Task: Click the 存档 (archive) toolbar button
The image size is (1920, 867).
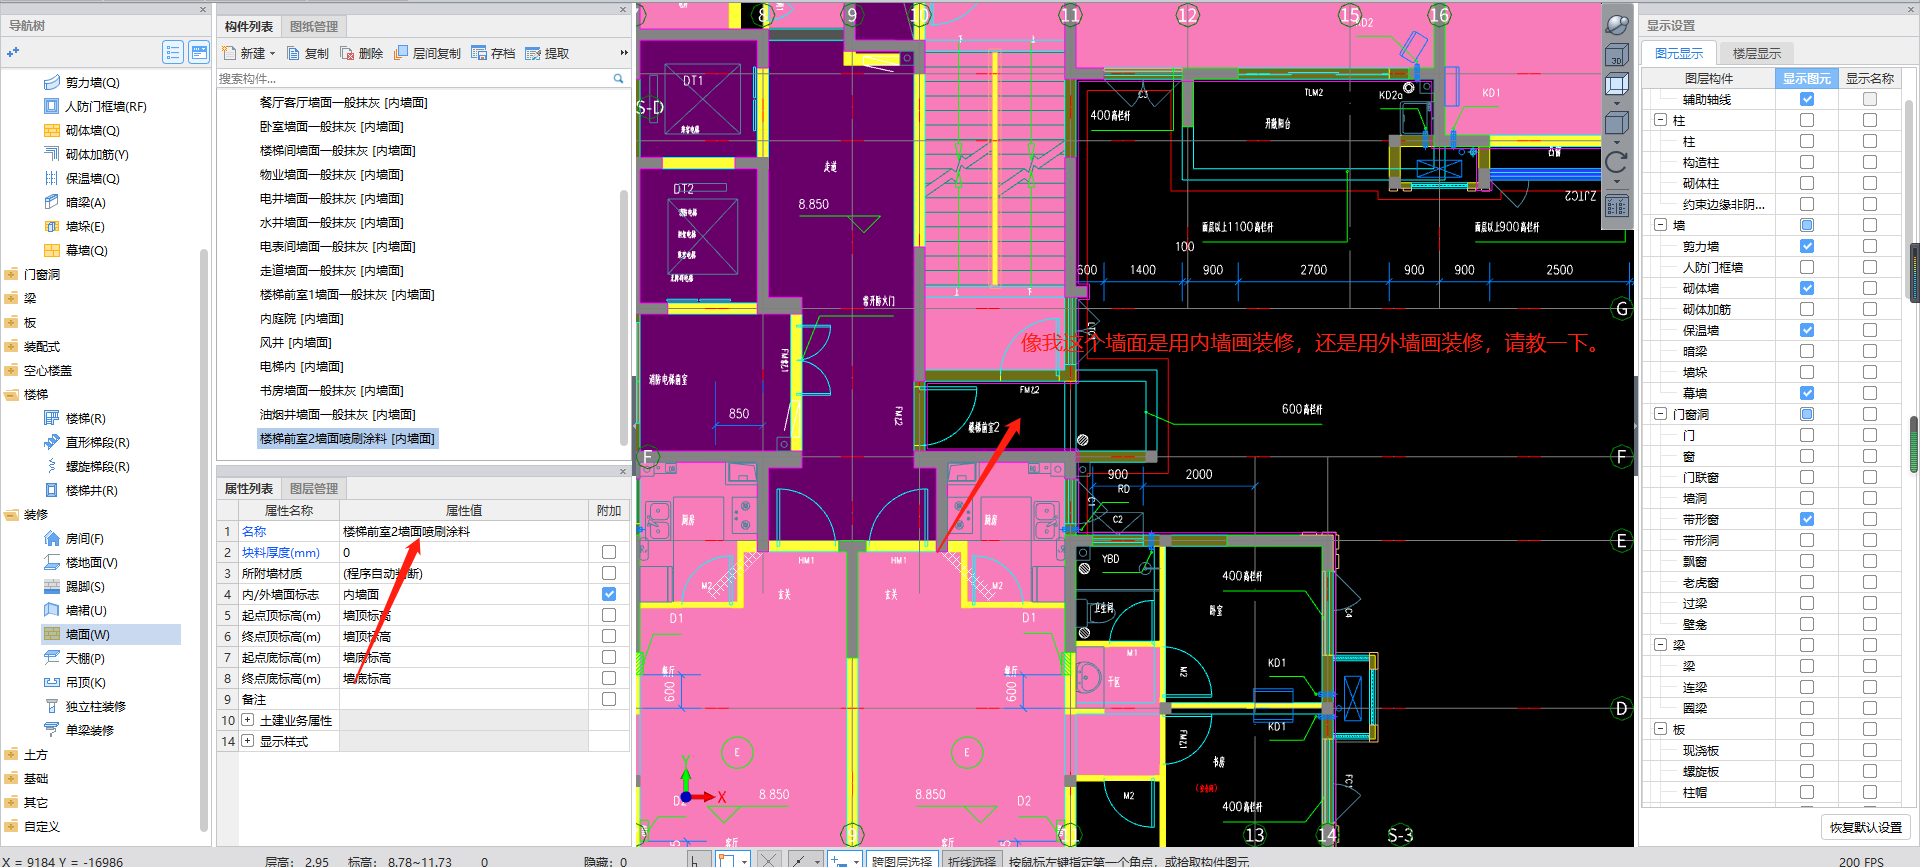Action: pos(494,53)
